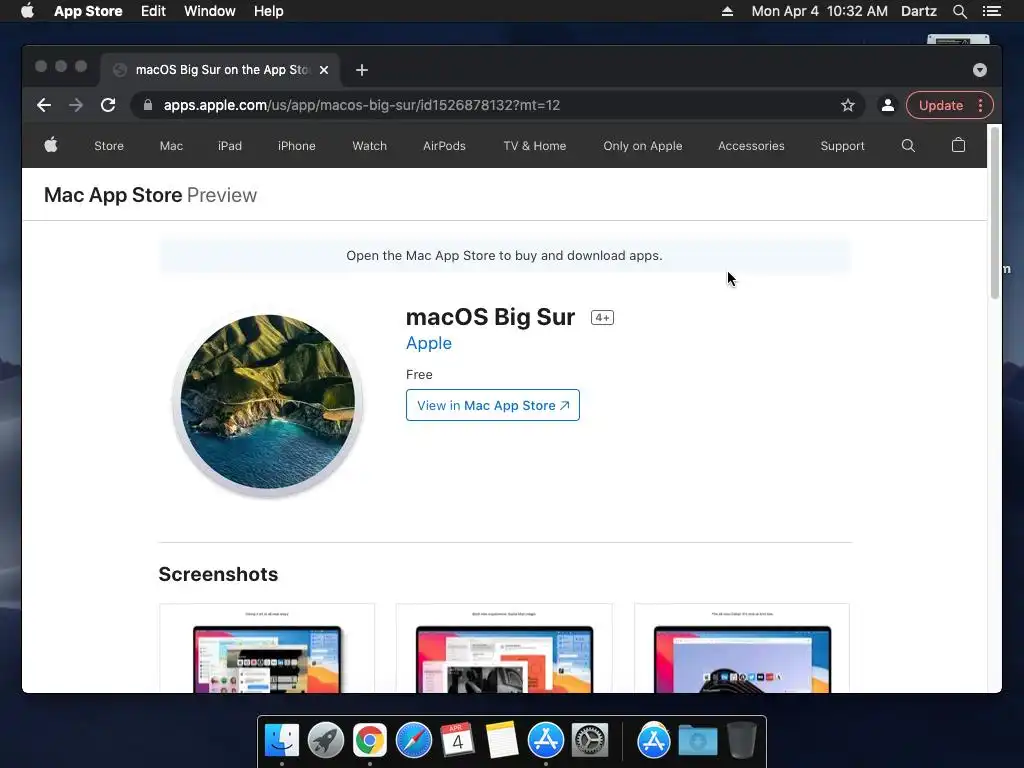View site information via lock icon
The image size is (1024, 768).
point(148,105)
